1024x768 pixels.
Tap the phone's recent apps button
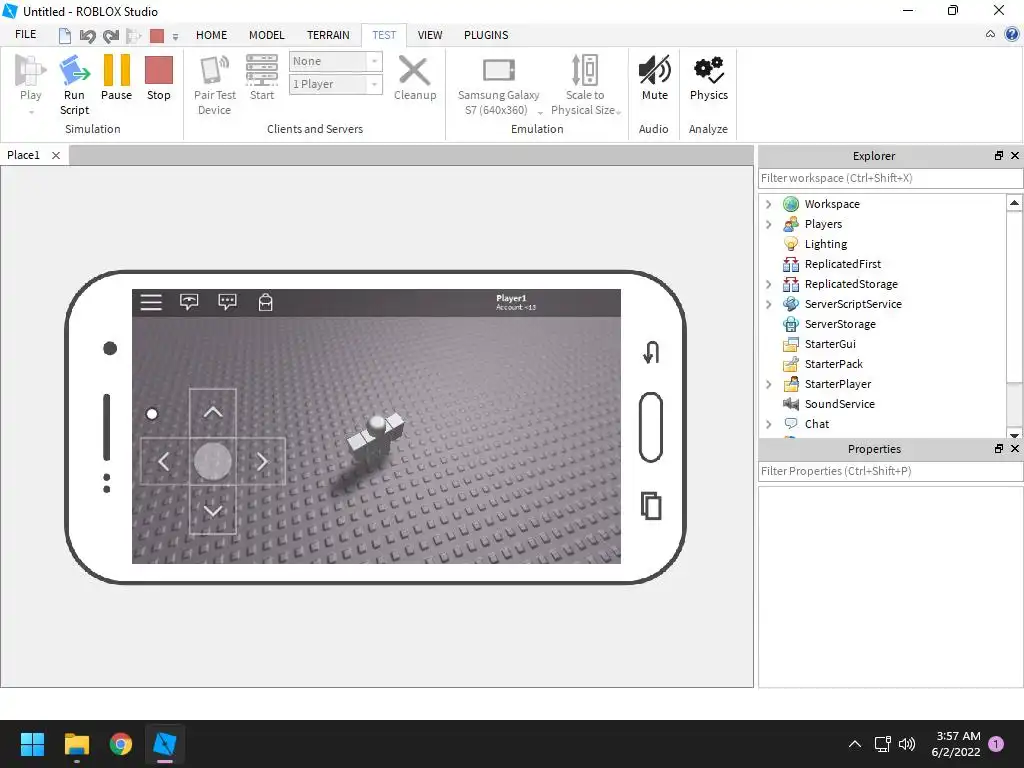pos(651,505)
